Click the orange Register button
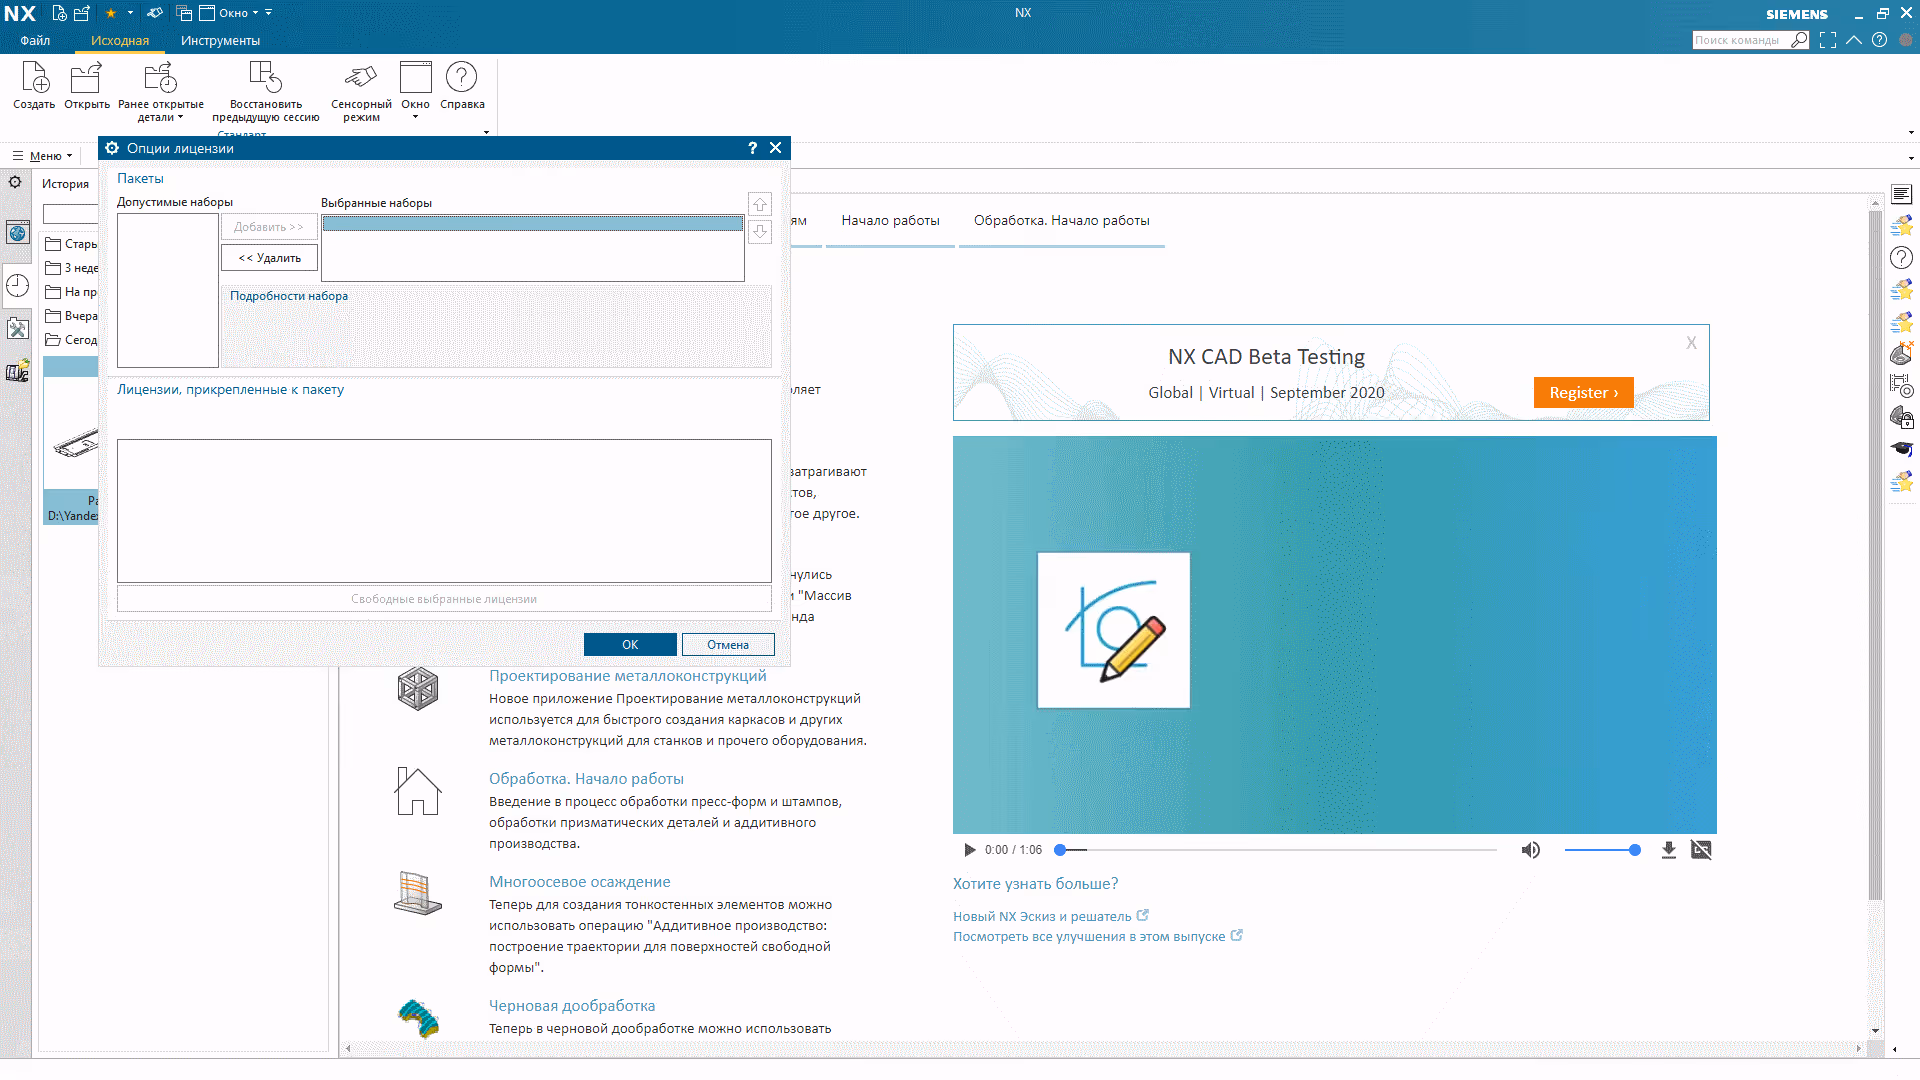This screenshot has width=1920, height=1080. [1583, 393]
